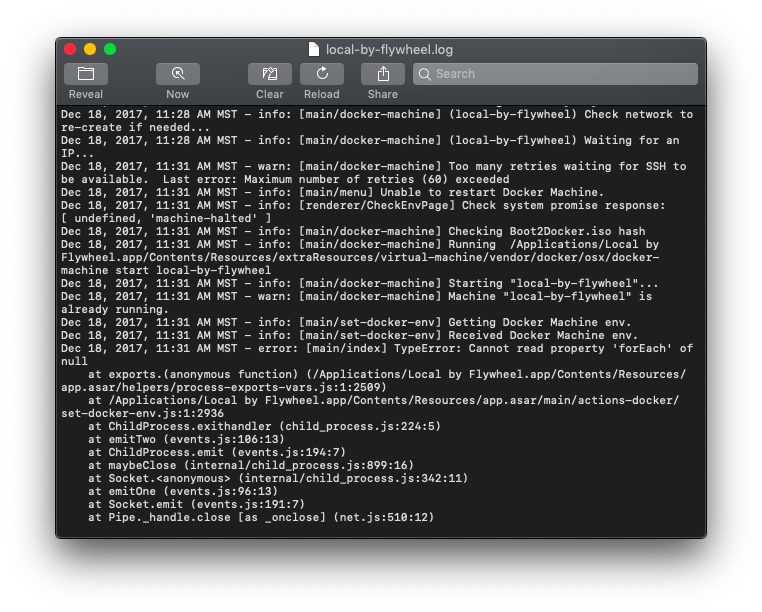Click 'Starting "local-by-flywheel"...' line

(360, 283)
